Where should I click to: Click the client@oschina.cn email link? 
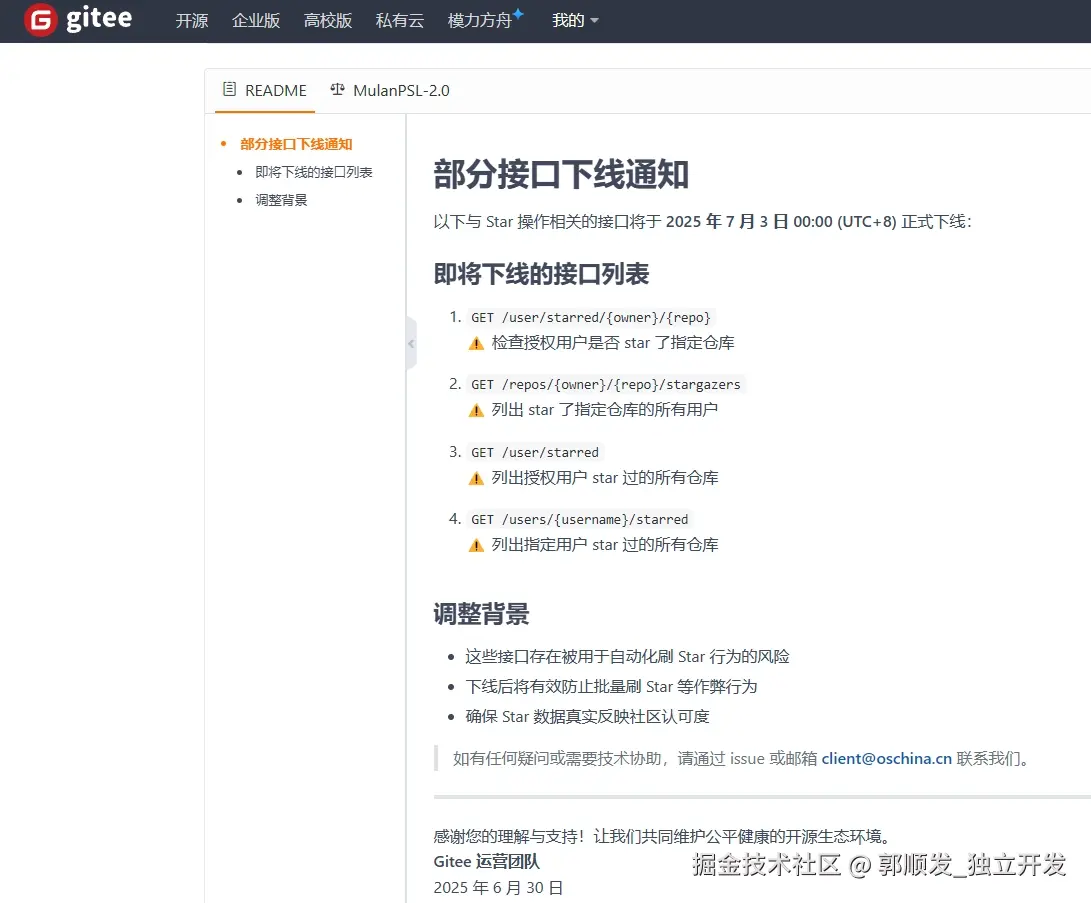click(884, 758)
